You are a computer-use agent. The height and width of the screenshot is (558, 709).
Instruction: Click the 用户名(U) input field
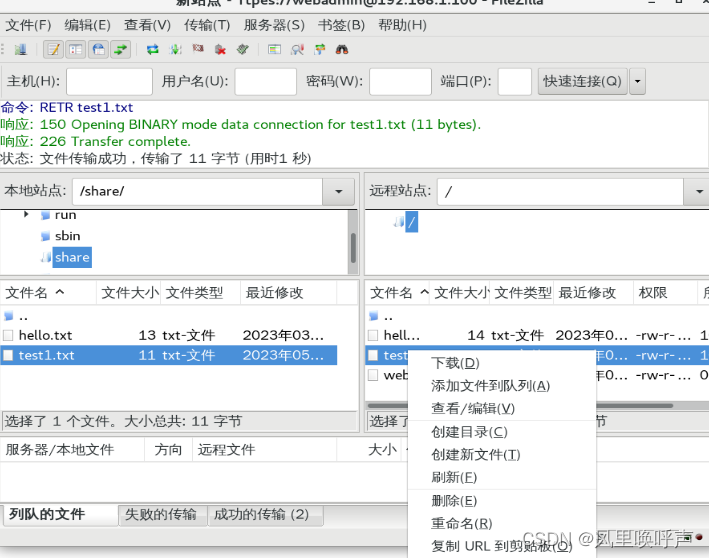[x=265, y=81]
